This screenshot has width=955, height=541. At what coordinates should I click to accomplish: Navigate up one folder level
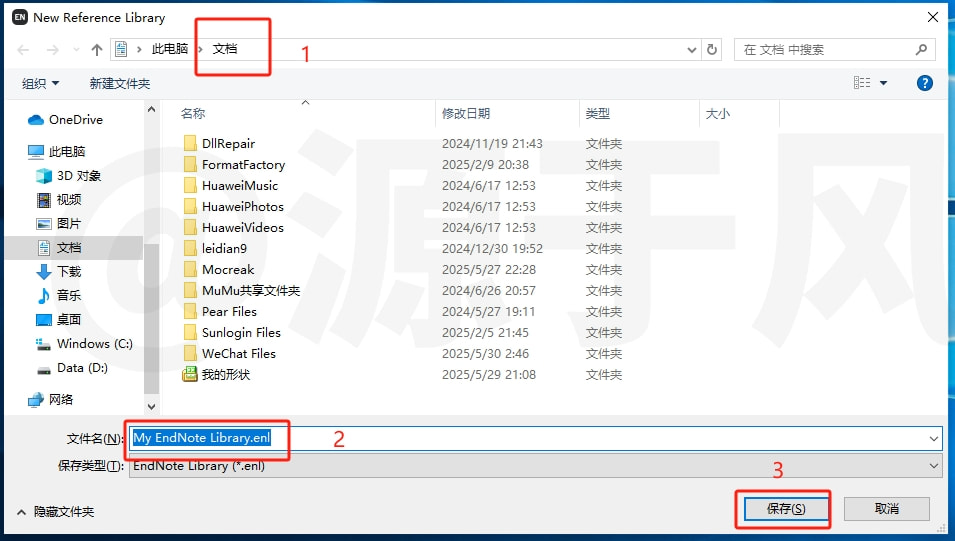[97, 50]
